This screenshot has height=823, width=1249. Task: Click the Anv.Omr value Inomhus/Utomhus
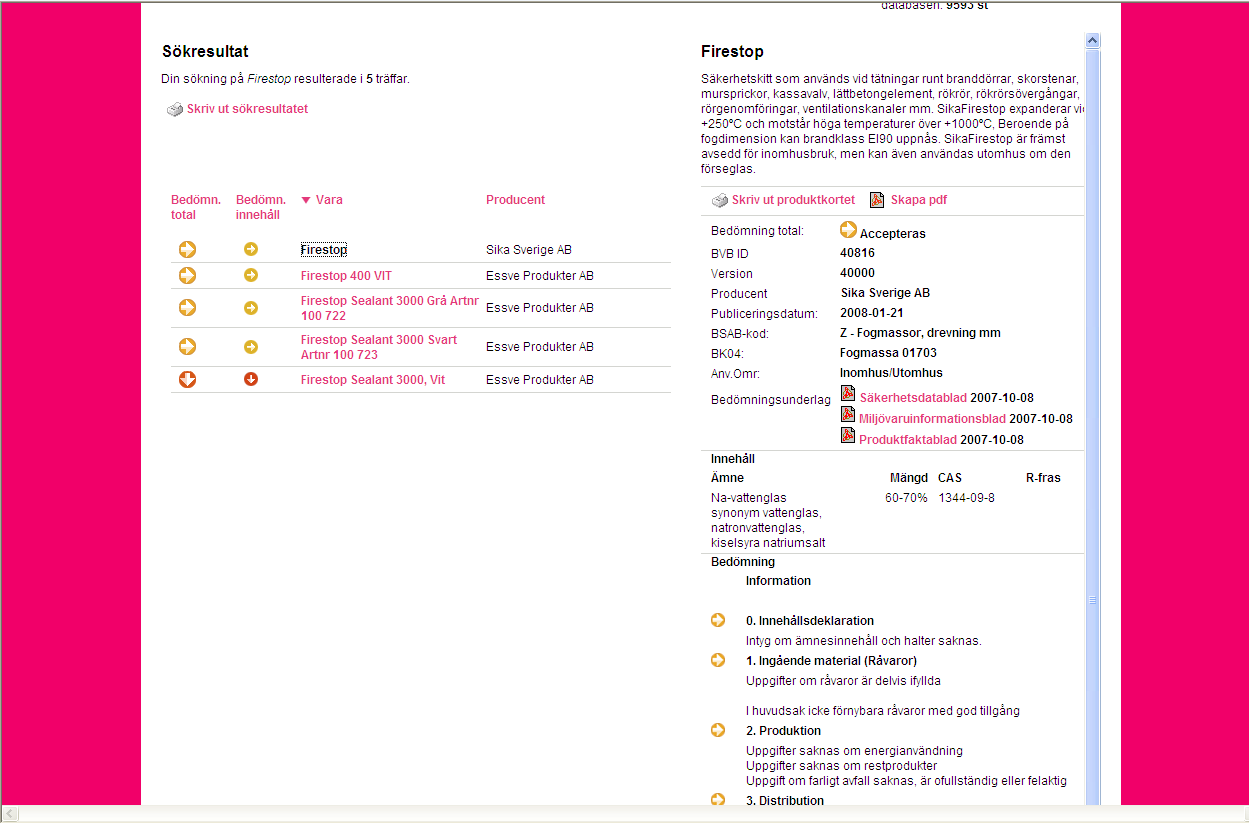891,373
